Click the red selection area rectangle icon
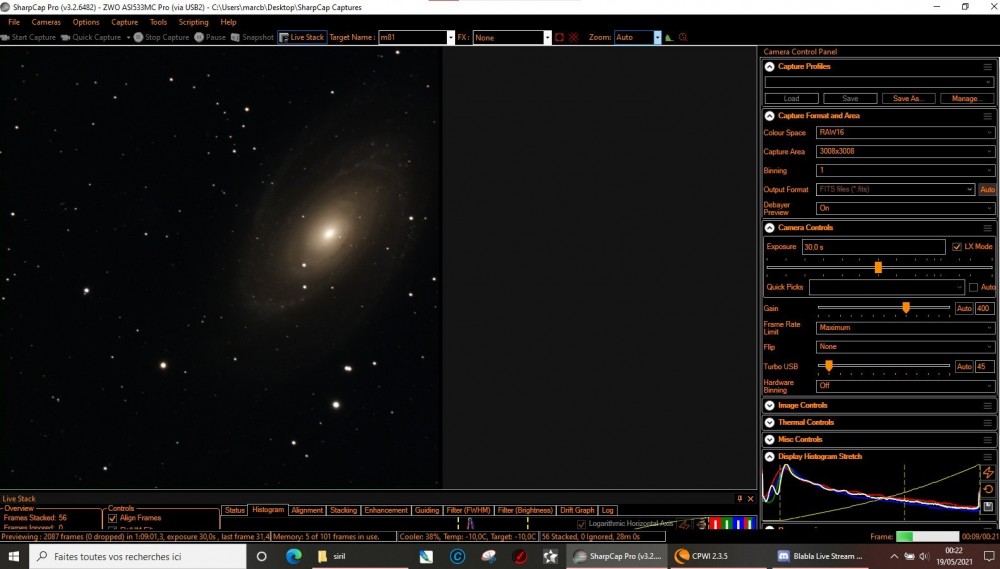 (x=559, y=38)
